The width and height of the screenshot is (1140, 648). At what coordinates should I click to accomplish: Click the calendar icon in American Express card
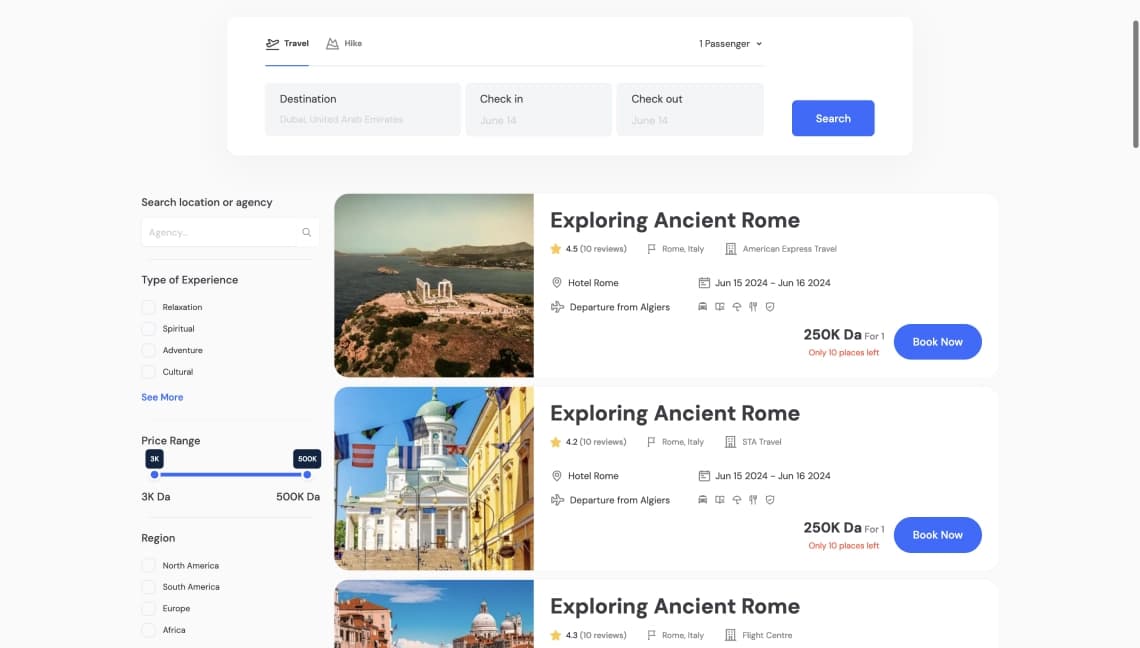click(704, 282)
